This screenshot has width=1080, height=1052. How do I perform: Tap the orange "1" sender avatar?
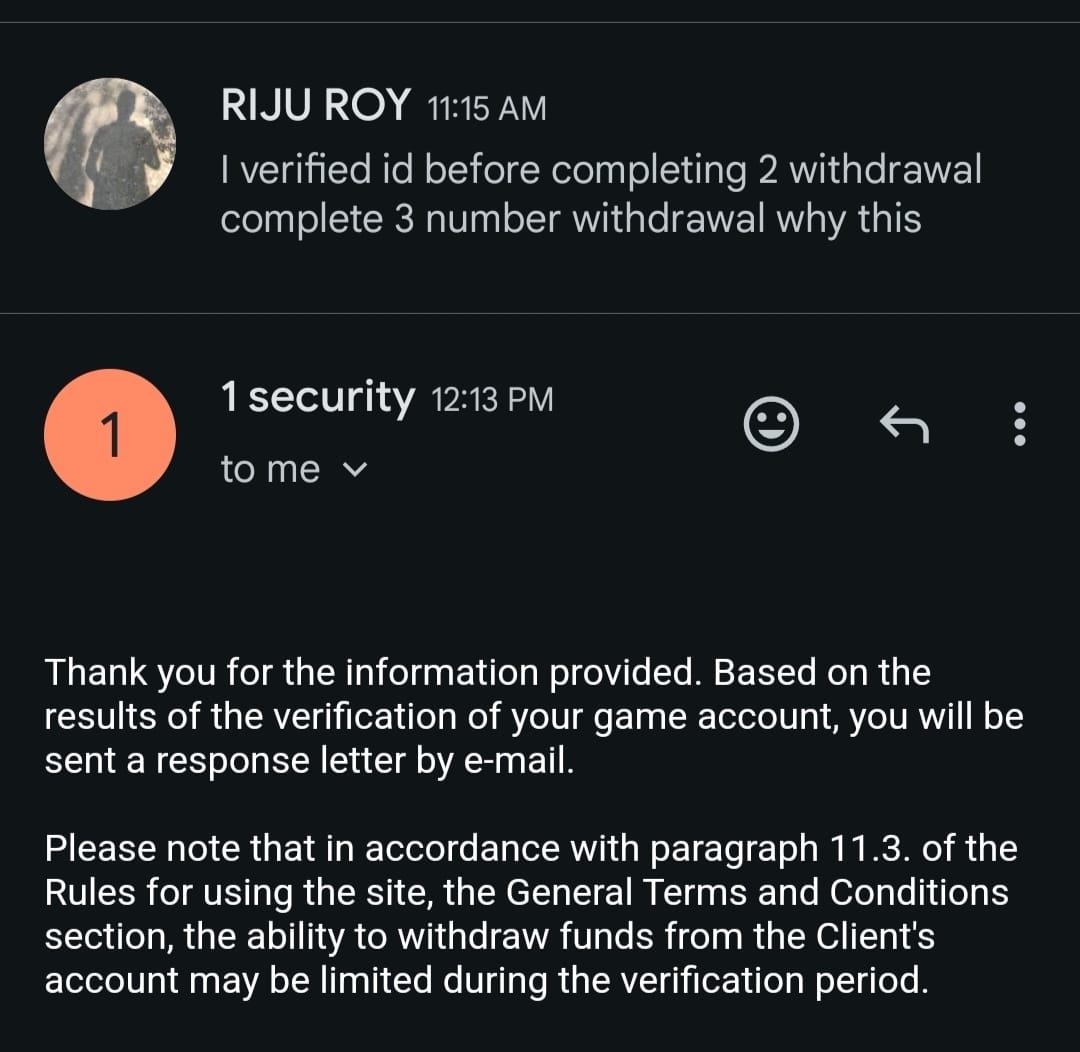(x=110, y=434)
